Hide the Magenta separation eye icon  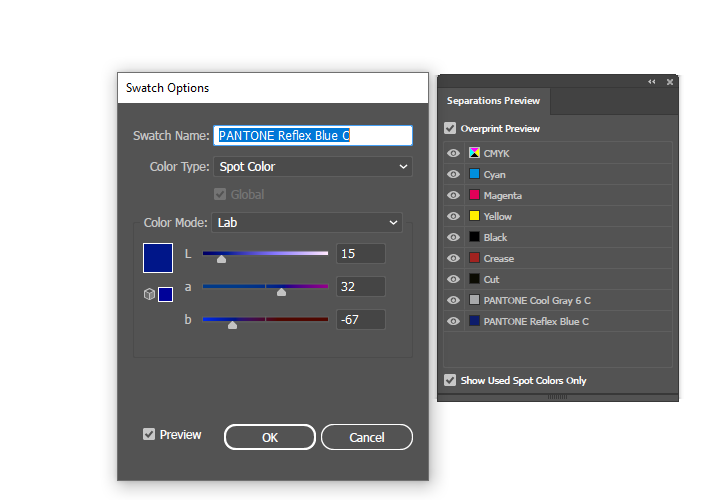453,195
